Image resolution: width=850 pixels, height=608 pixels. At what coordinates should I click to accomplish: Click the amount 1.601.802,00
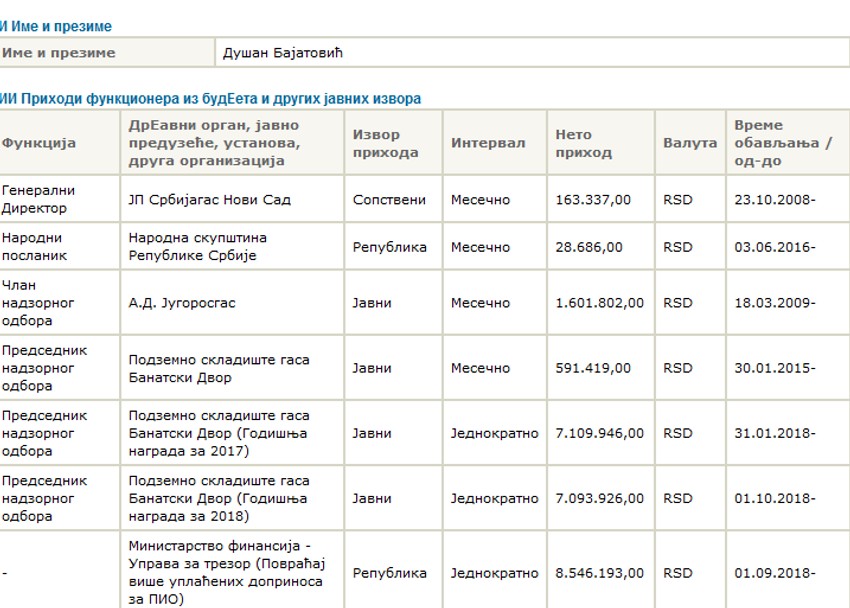click(599, 302)
